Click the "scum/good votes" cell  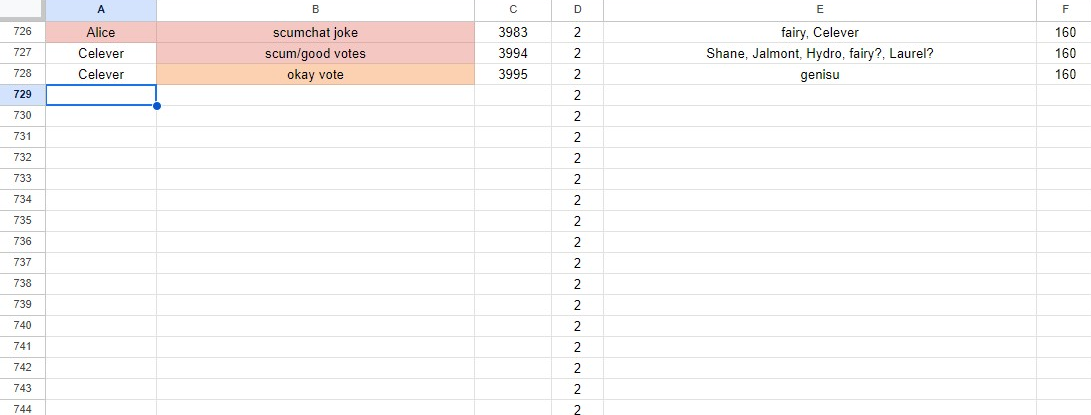(315, 54)
